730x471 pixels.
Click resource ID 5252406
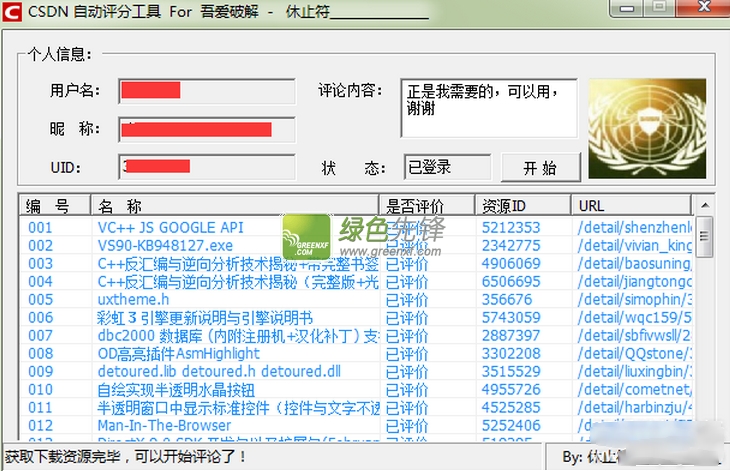[511, 425]
